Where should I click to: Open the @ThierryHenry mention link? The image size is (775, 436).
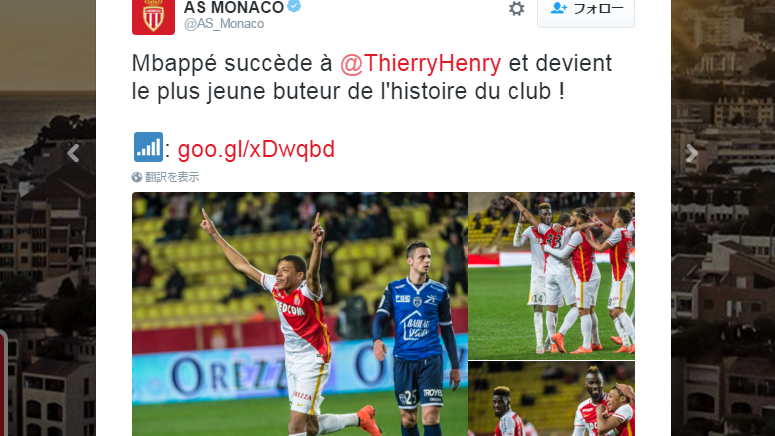click(x=421, y=63)
